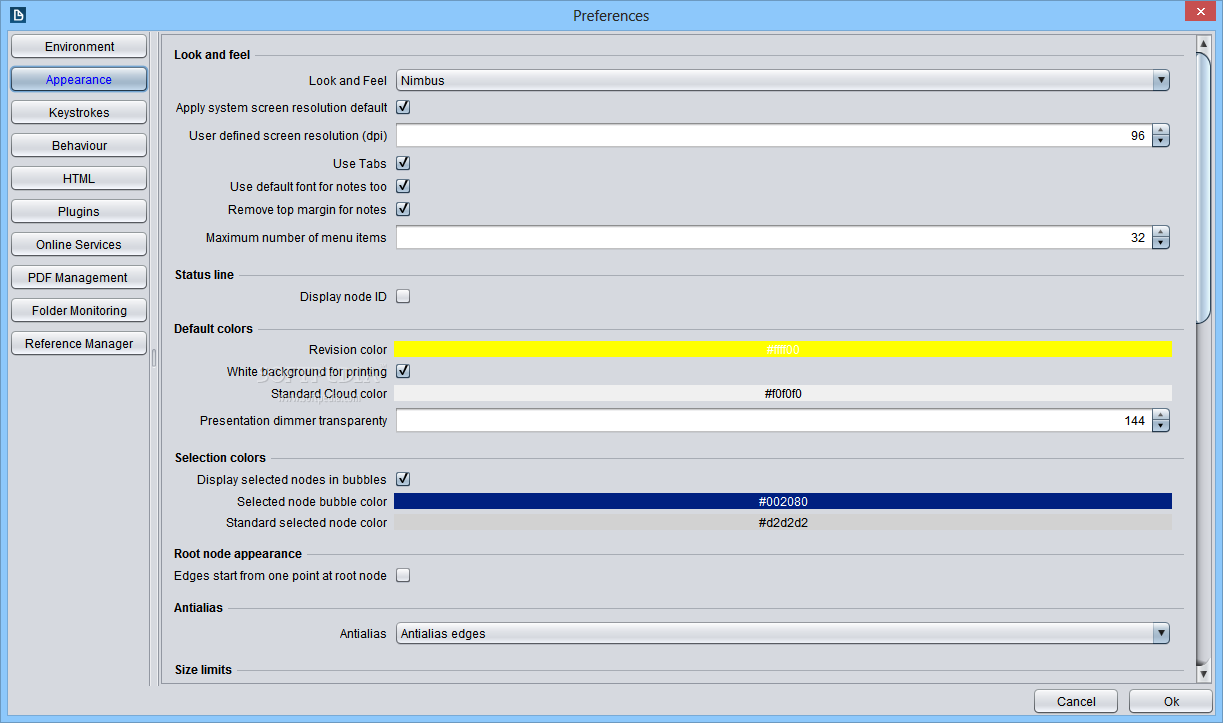Click the vertical scrollbar thumb

(1204, 187)
